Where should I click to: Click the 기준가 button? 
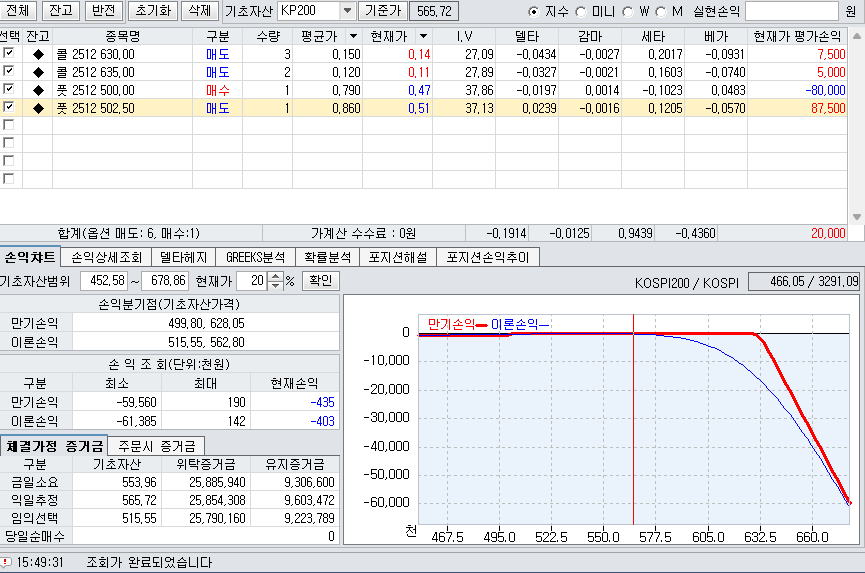pyautogui.click(x=383, y=10)
